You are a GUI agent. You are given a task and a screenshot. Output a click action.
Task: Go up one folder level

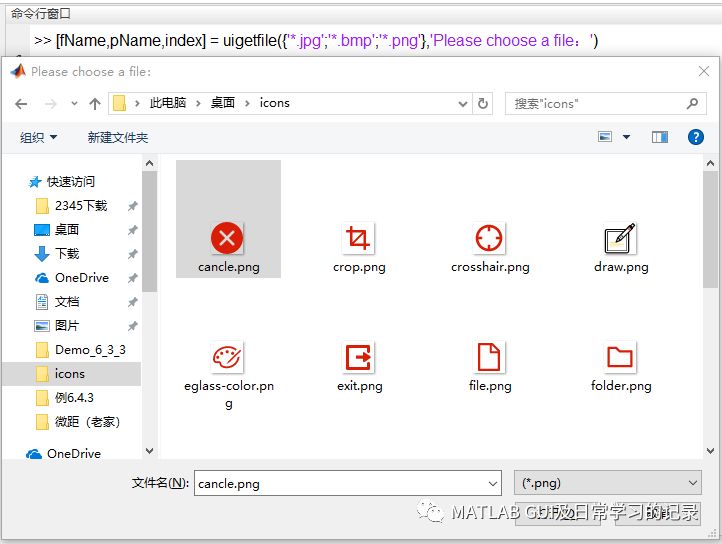95,104
